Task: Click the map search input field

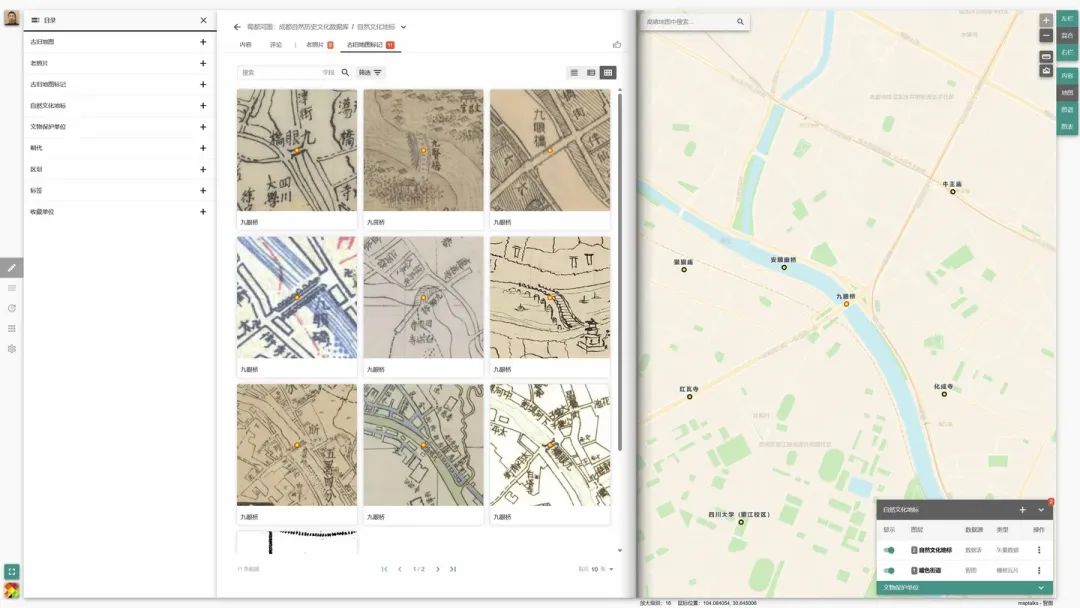Action: (690, 21)
